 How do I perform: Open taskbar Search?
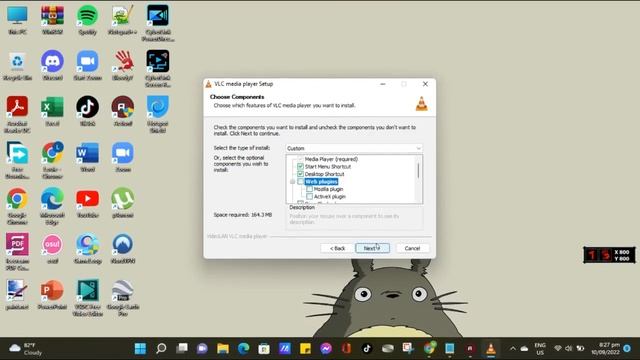(161, 349)
